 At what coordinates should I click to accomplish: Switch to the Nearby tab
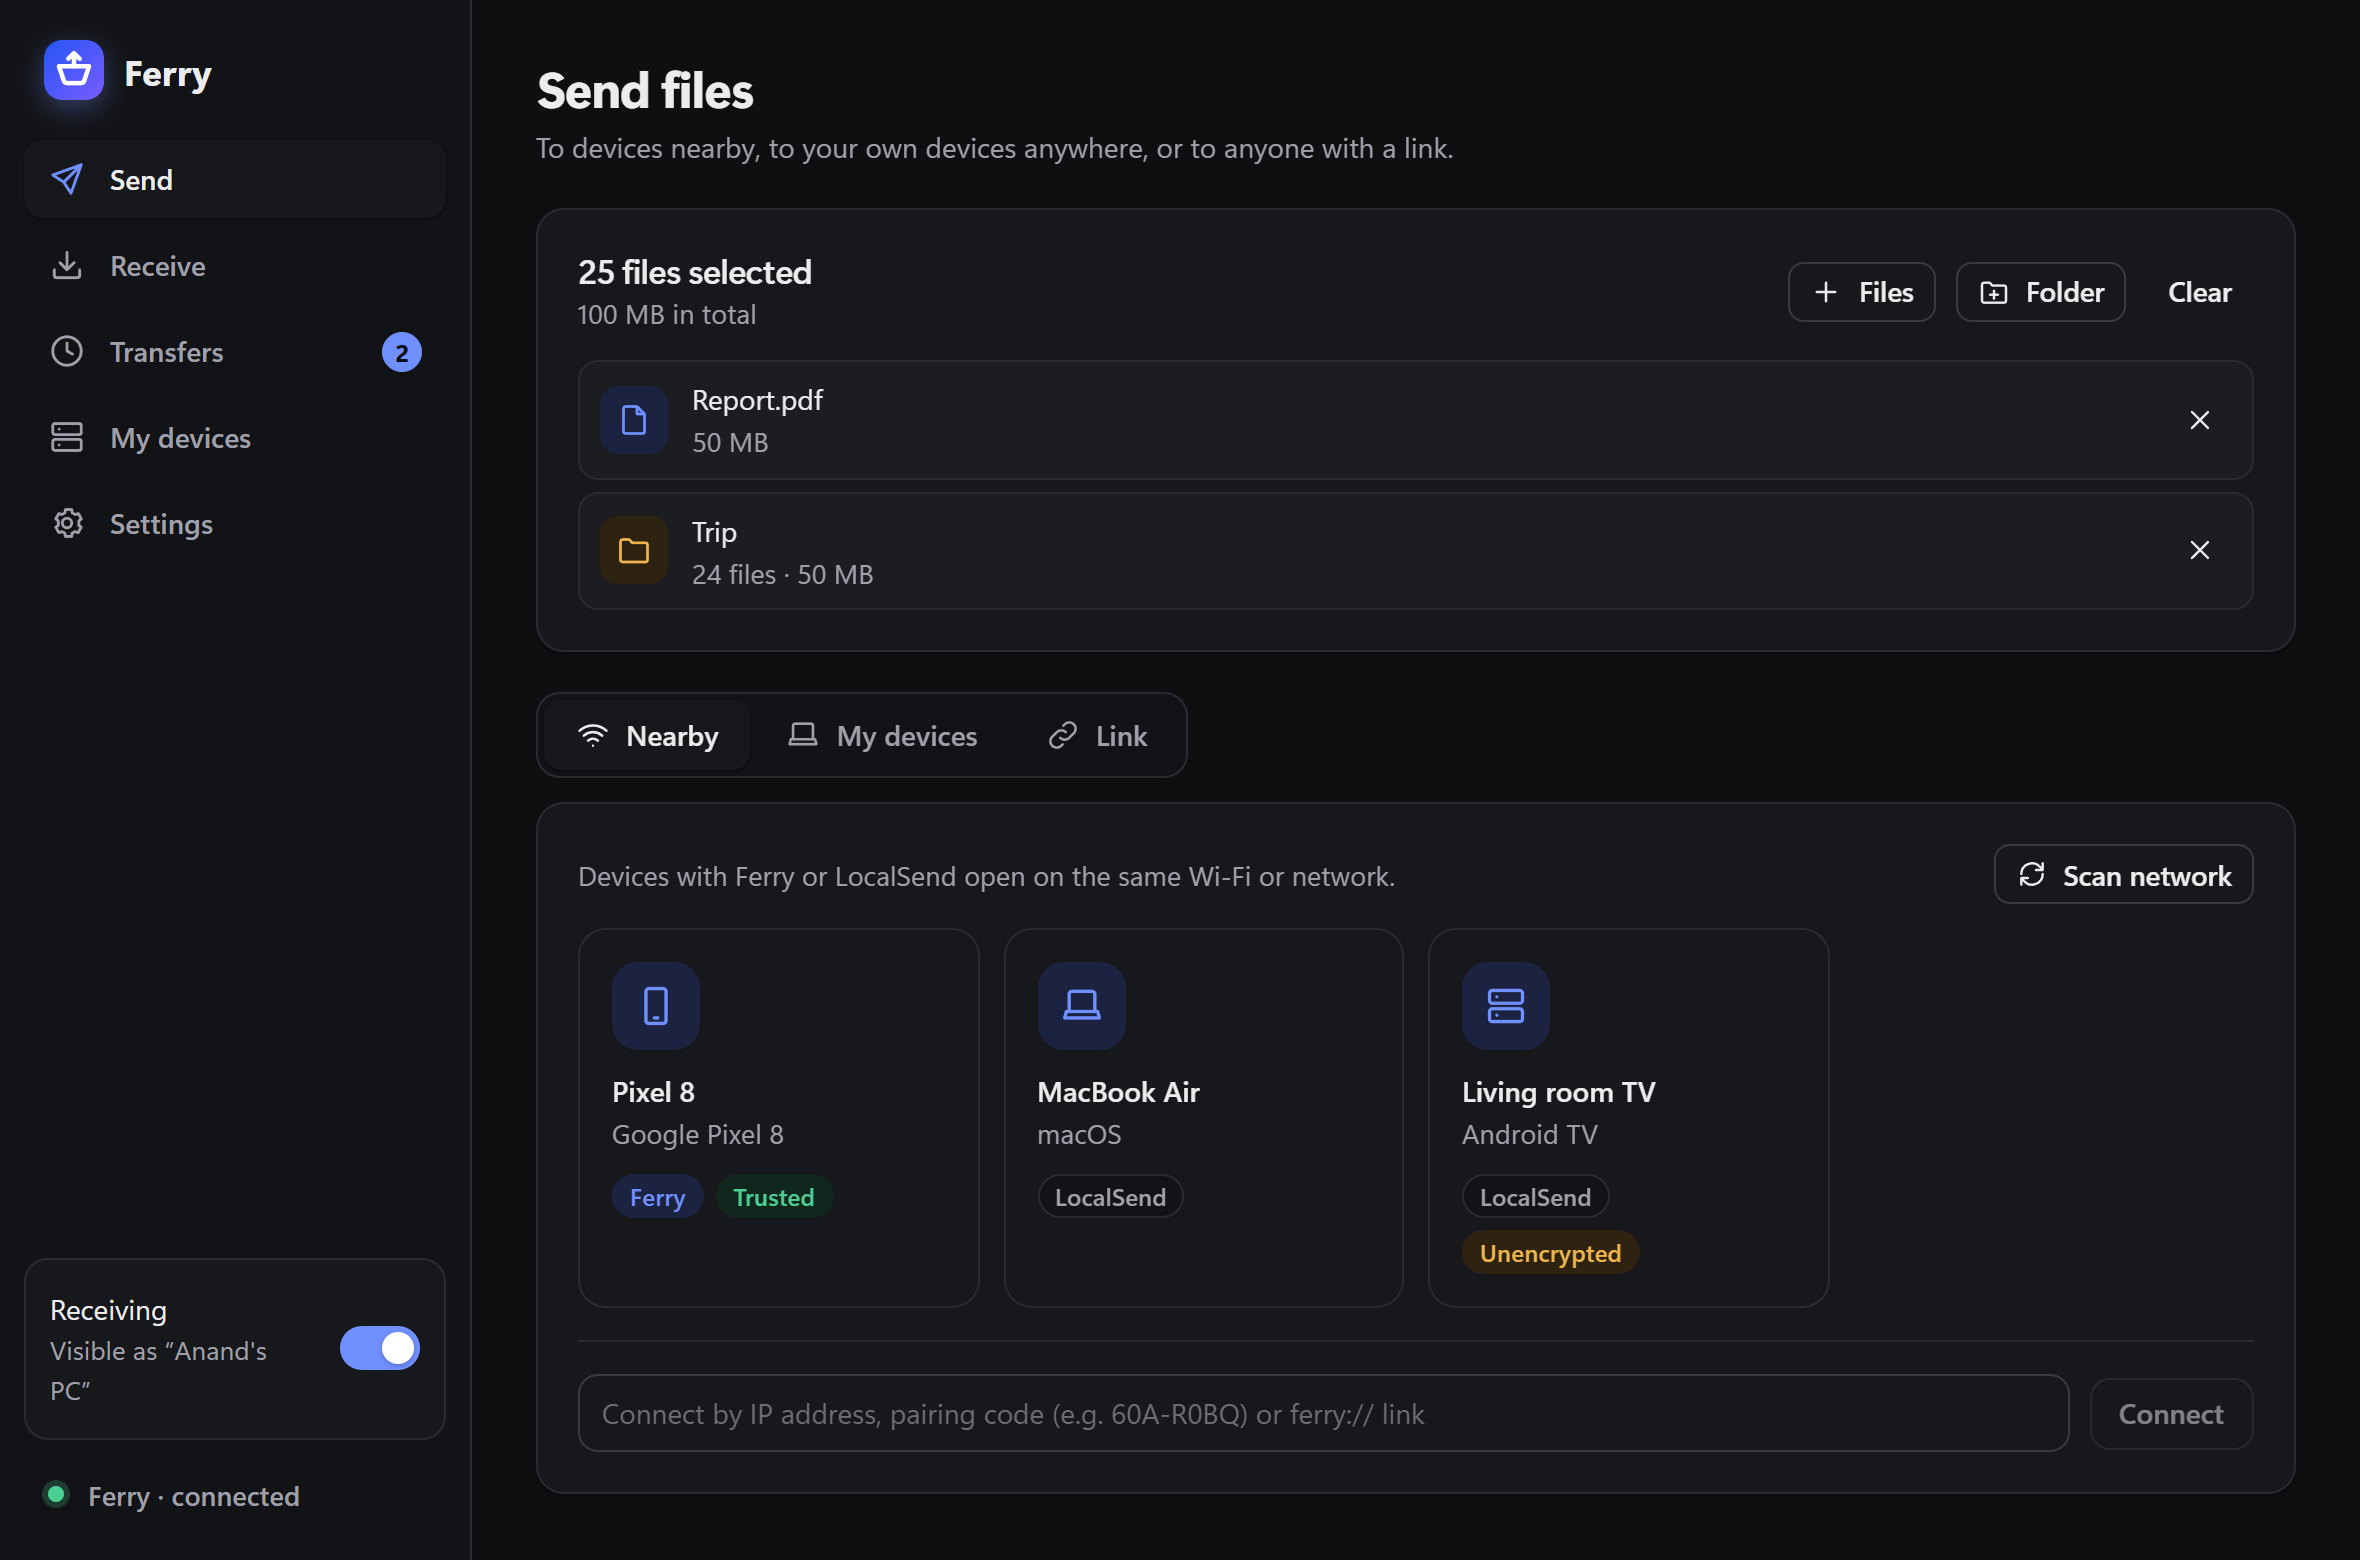coord(647,736)
